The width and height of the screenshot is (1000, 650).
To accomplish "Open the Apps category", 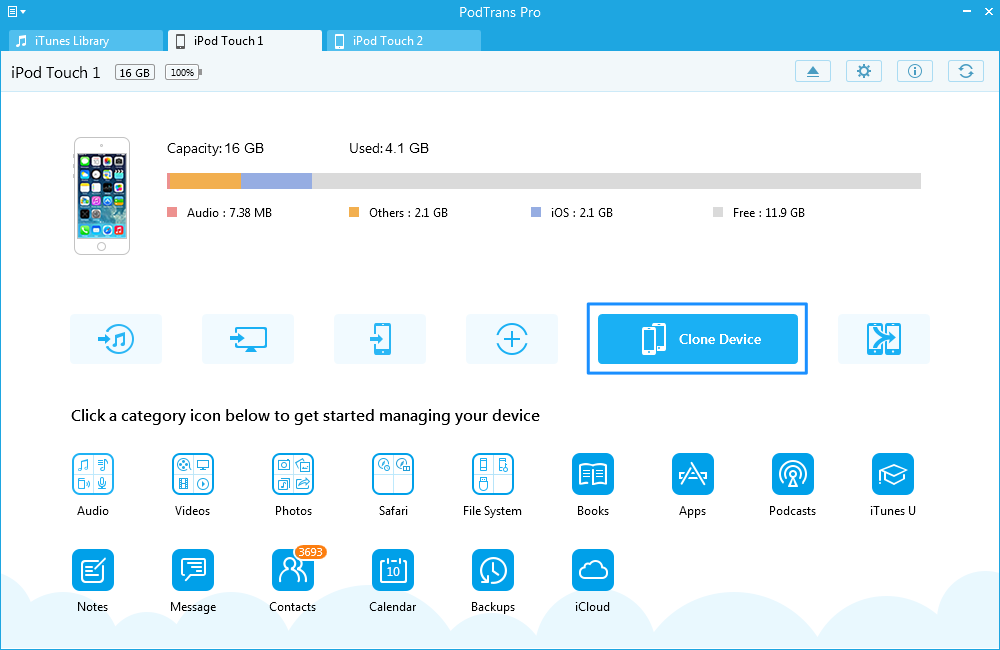I will click(693, 474).
